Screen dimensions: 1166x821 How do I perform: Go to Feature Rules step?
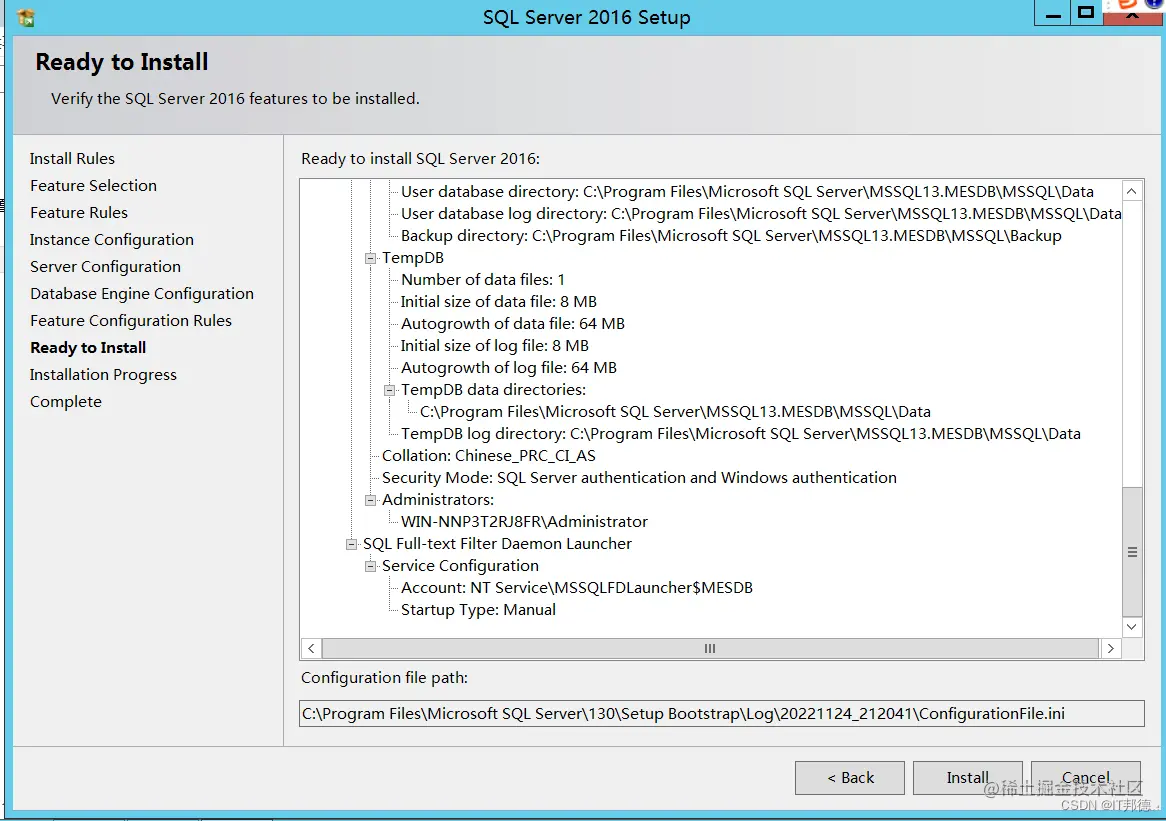(x=79, y=213)
